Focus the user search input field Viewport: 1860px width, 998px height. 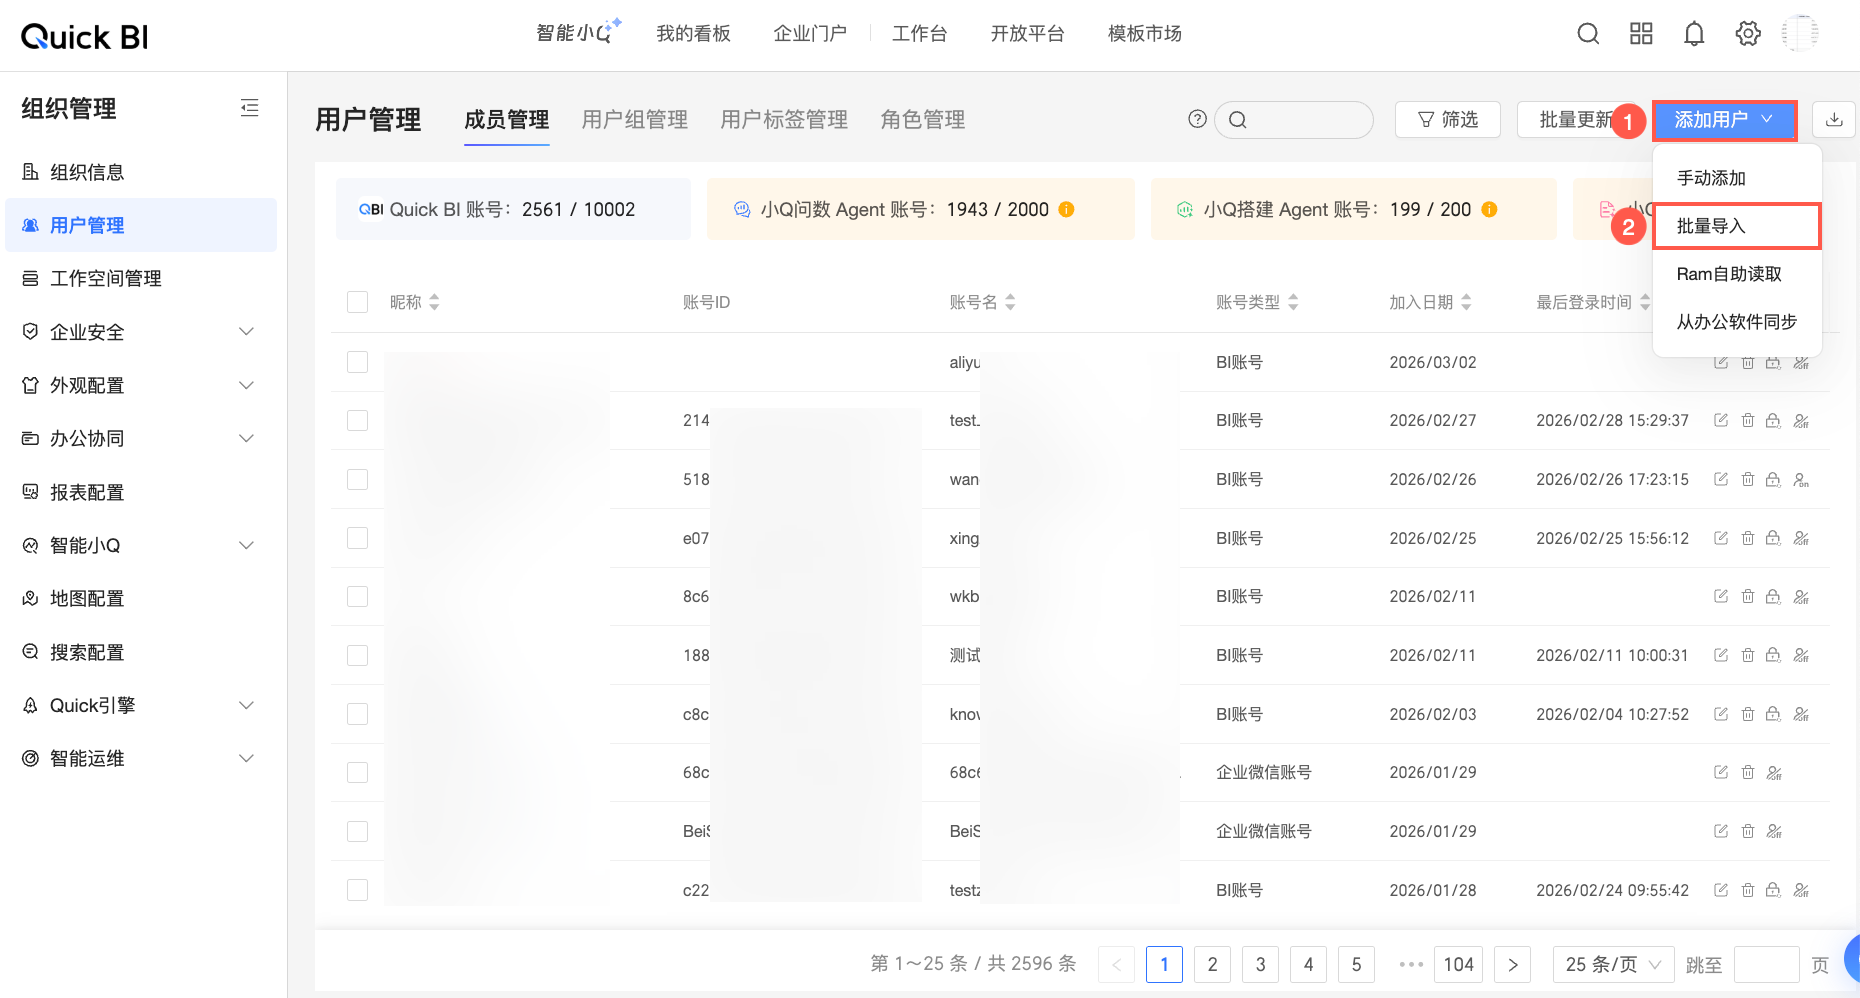[1294, 120]
